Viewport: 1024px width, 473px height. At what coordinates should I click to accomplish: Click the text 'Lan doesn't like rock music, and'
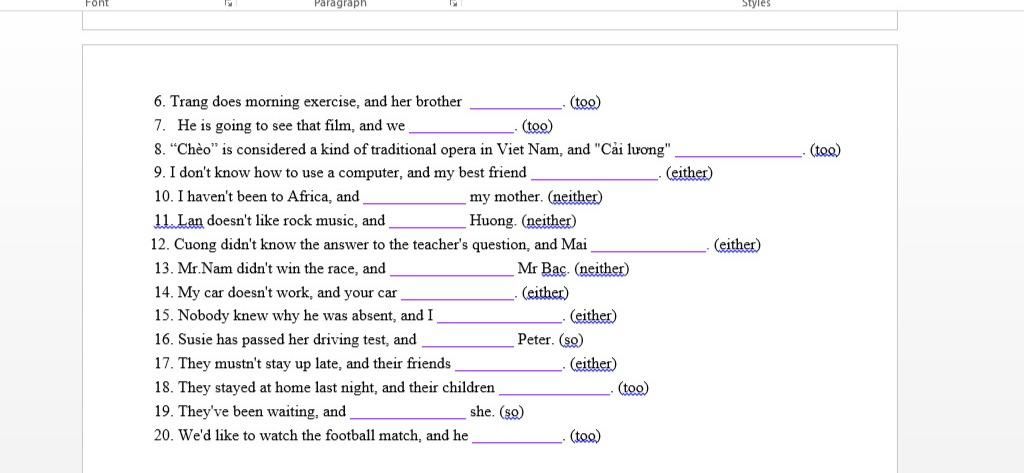click(x=281, y=221)
